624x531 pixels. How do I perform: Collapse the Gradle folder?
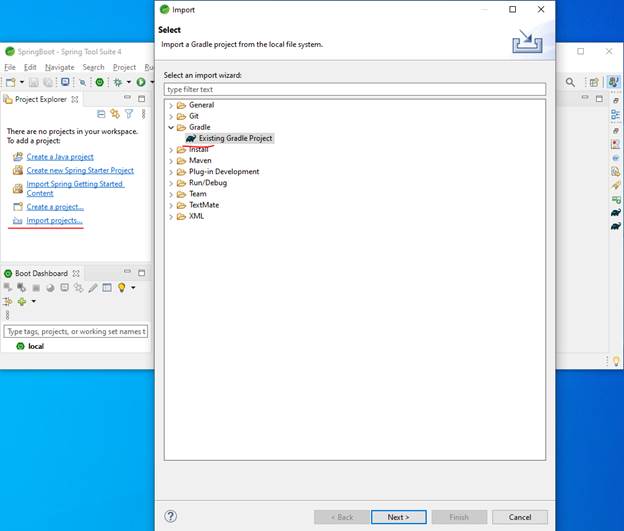(171, 127)
